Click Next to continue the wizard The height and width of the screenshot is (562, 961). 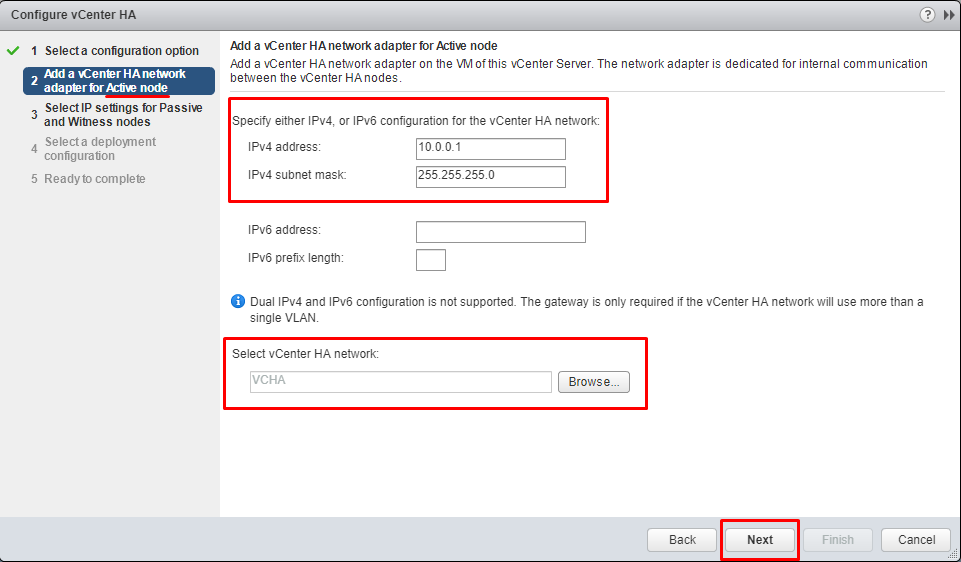pos(760,540)
